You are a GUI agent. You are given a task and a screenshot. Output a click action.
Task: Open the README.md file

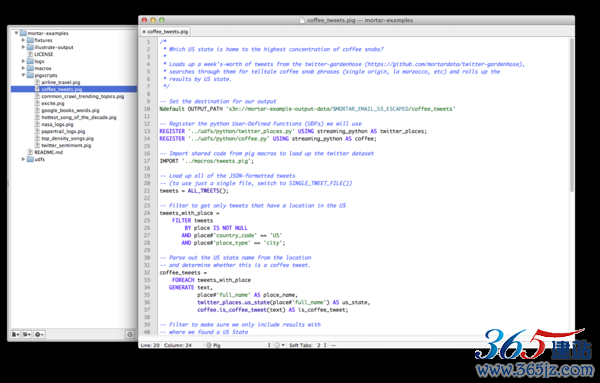click(x=49, y=152)
